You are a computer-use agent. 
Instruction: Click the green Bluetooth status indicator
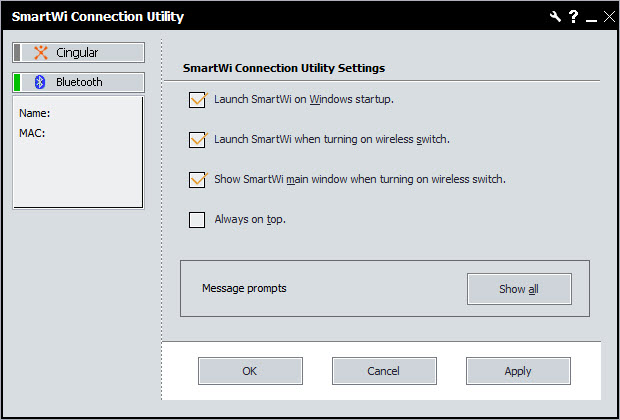18,82
